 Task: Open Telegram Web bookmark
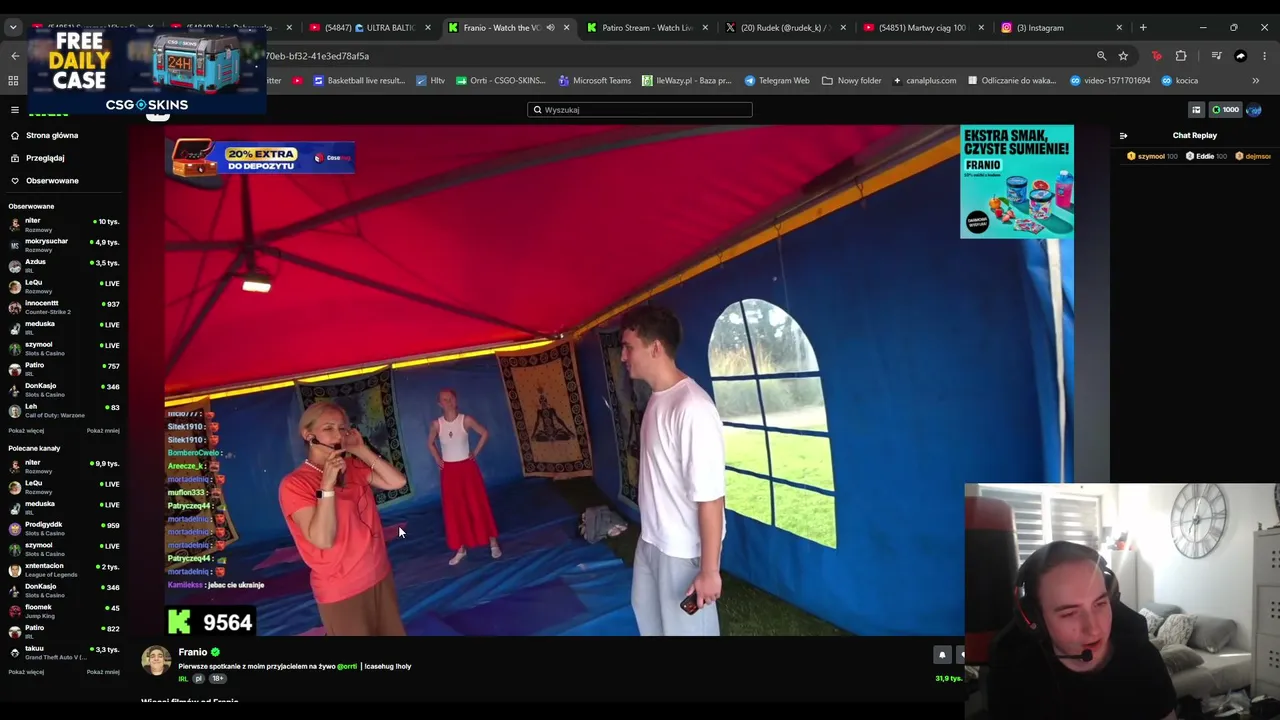[777, 81]
